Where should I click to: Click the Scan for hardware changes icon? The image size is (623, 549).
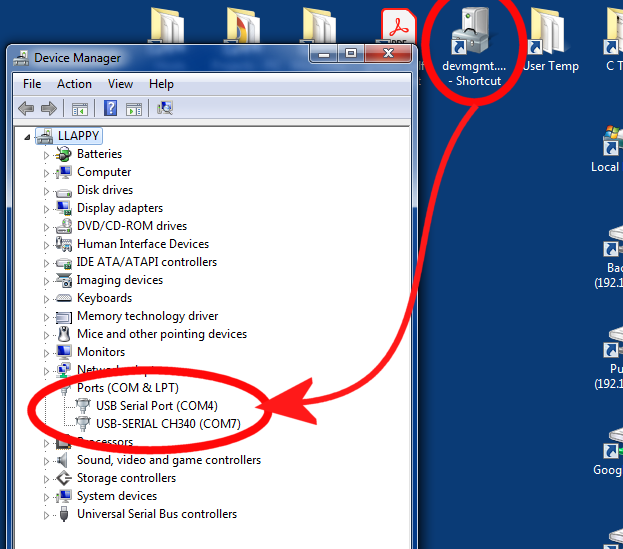[x=165, y=108]
